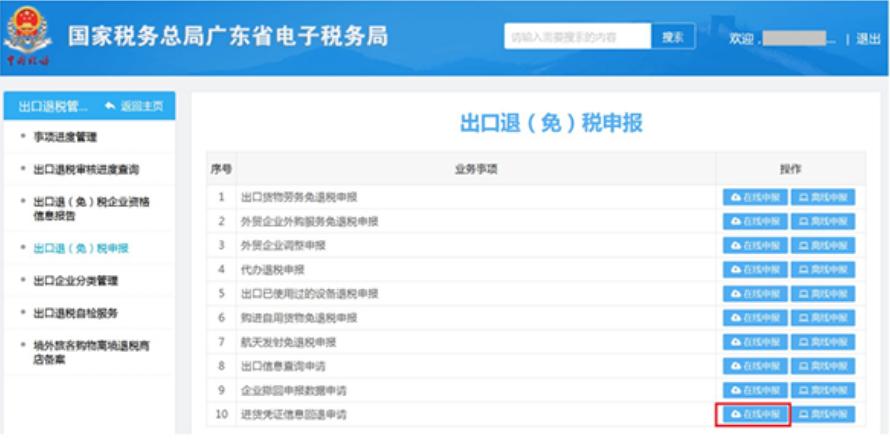
Task: Click 离线申报 for 购进自用货物免退税申报
Action: pyautogui.click(x=823, y=318)
